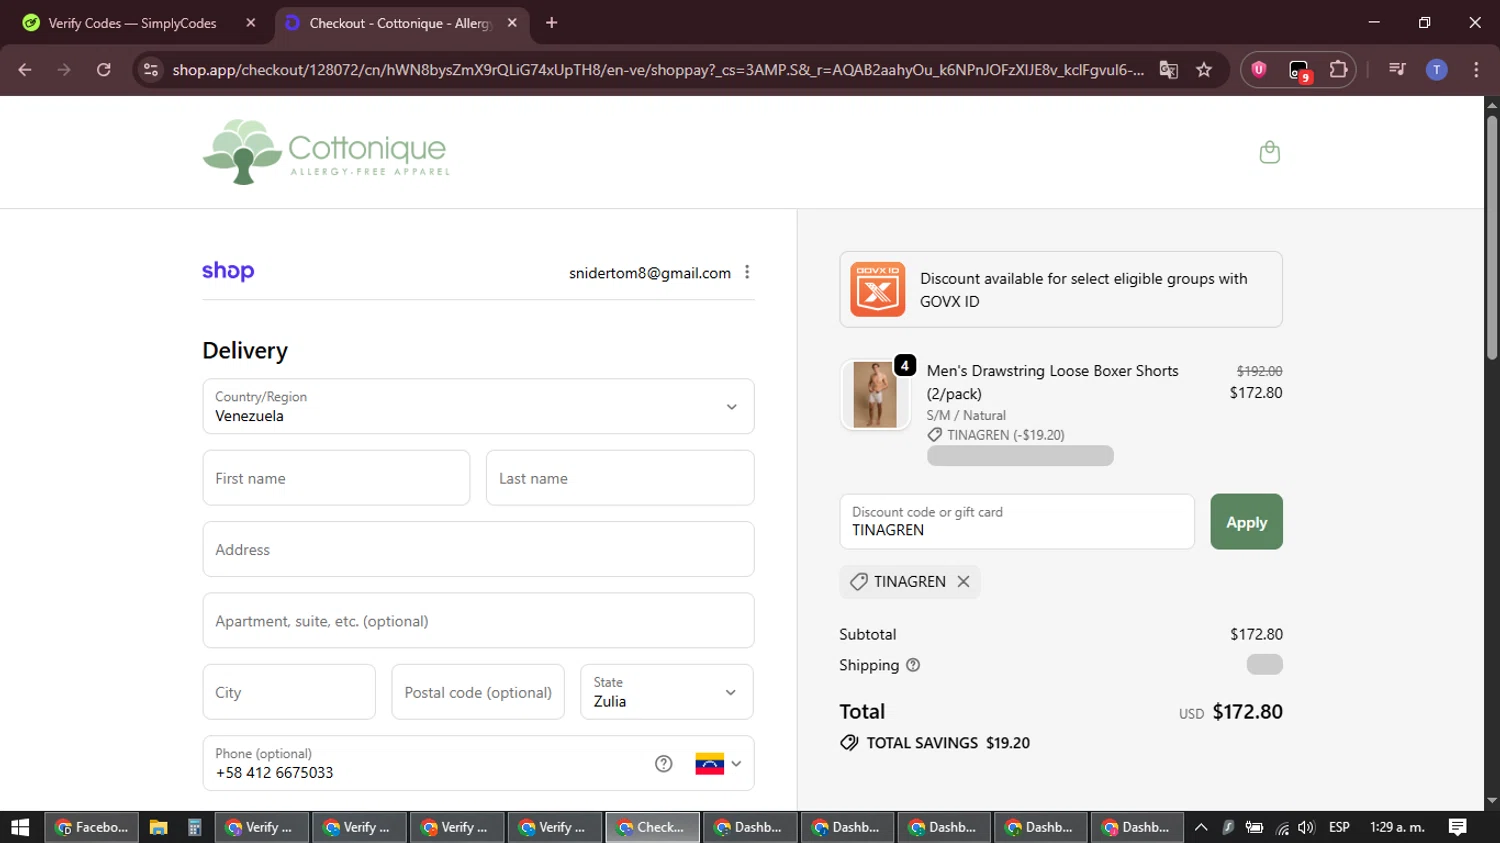Open the Facebook taskbar window
Viewport: 1500px width, 843px height.
91,827
